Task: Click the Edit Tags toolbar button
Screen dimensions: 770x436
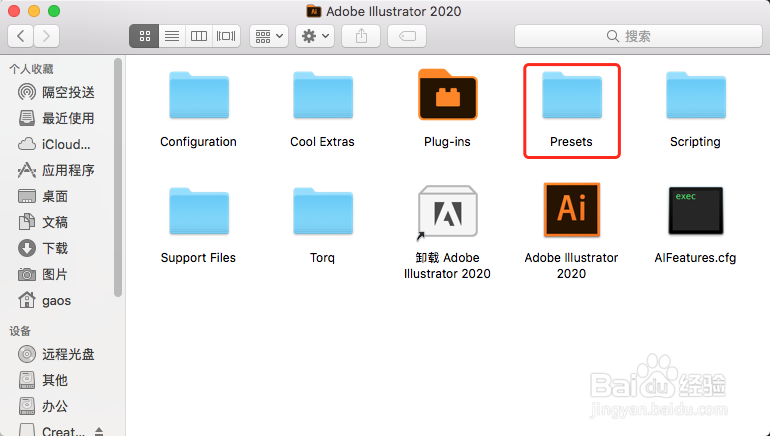Action: 407,36
